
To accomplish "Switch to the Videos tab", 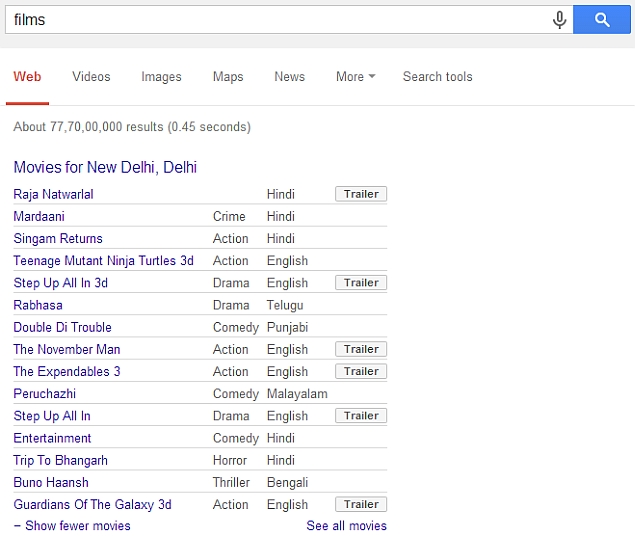I will point(91,77).
